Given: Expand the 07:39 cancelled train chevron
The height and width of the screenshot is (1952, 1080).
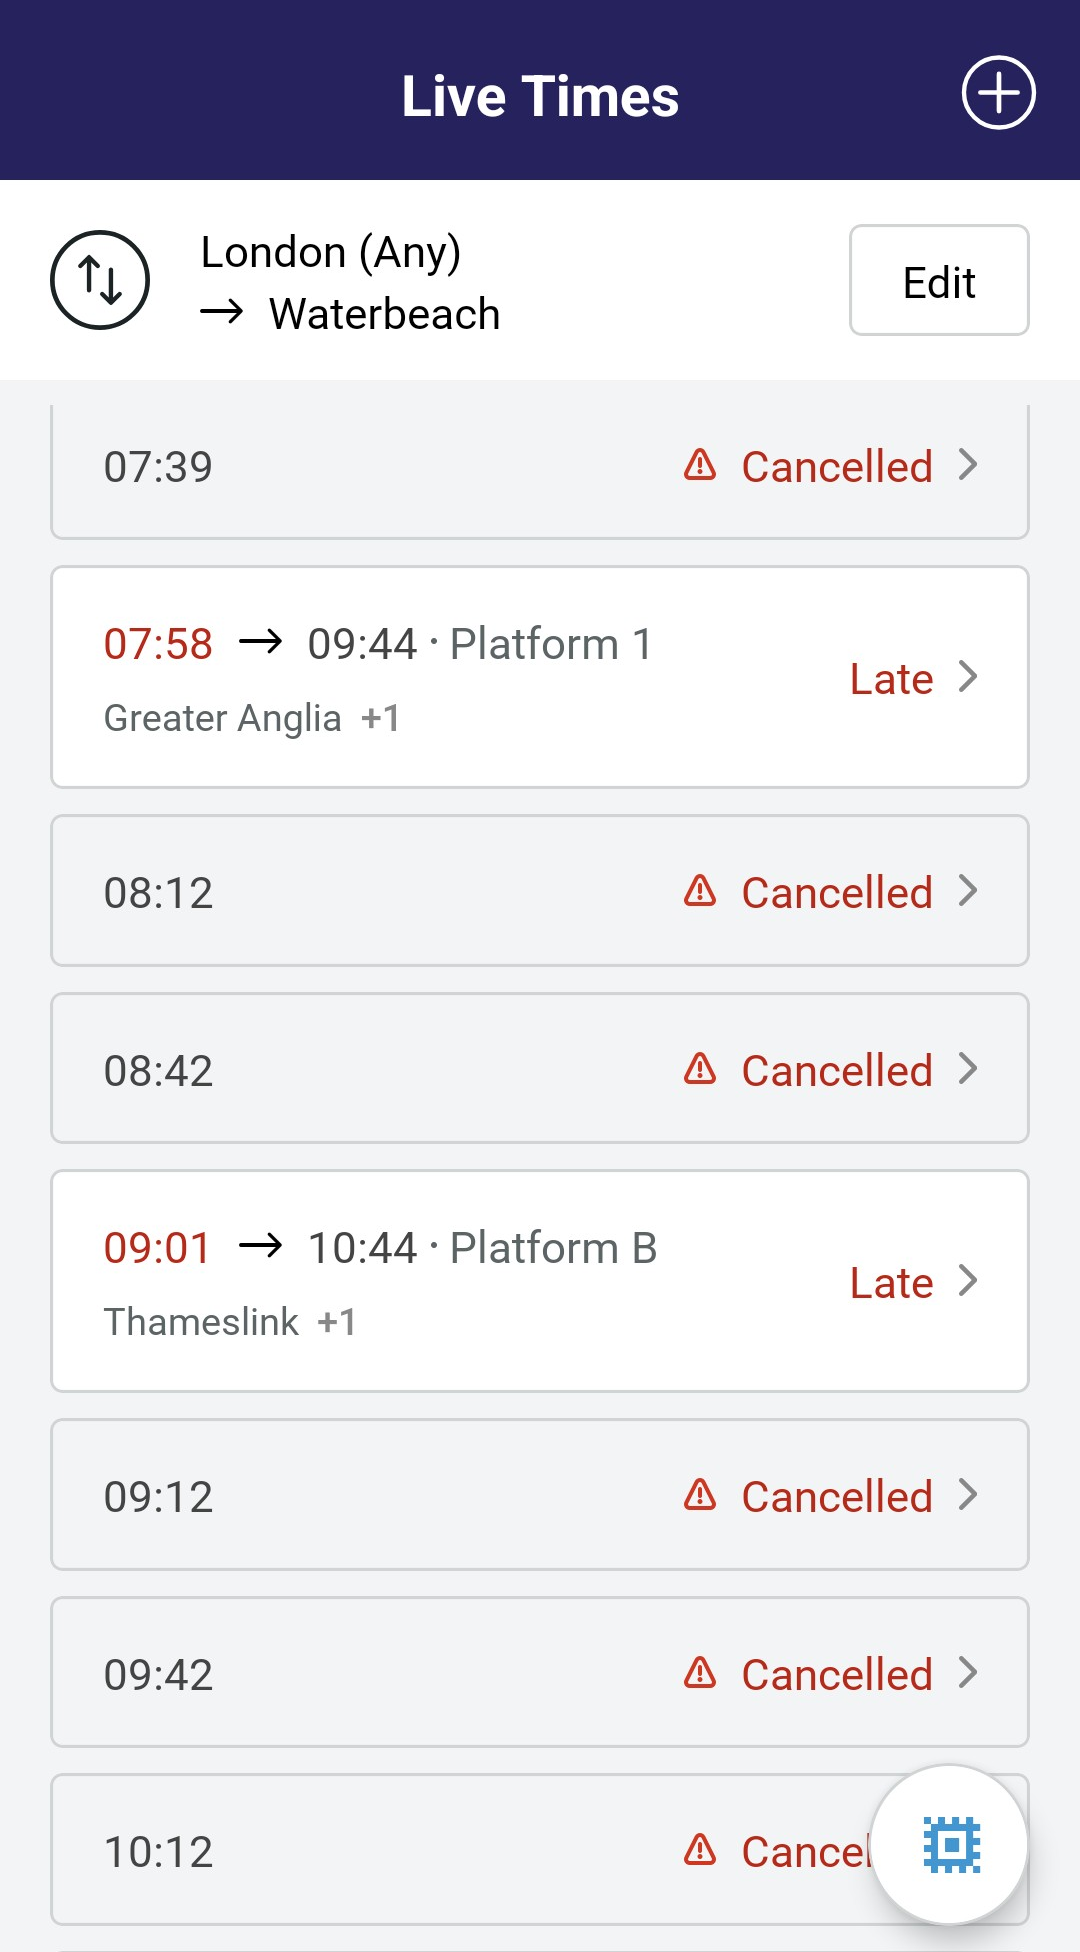Looking at the screenshot, I should tap(967, 465).
